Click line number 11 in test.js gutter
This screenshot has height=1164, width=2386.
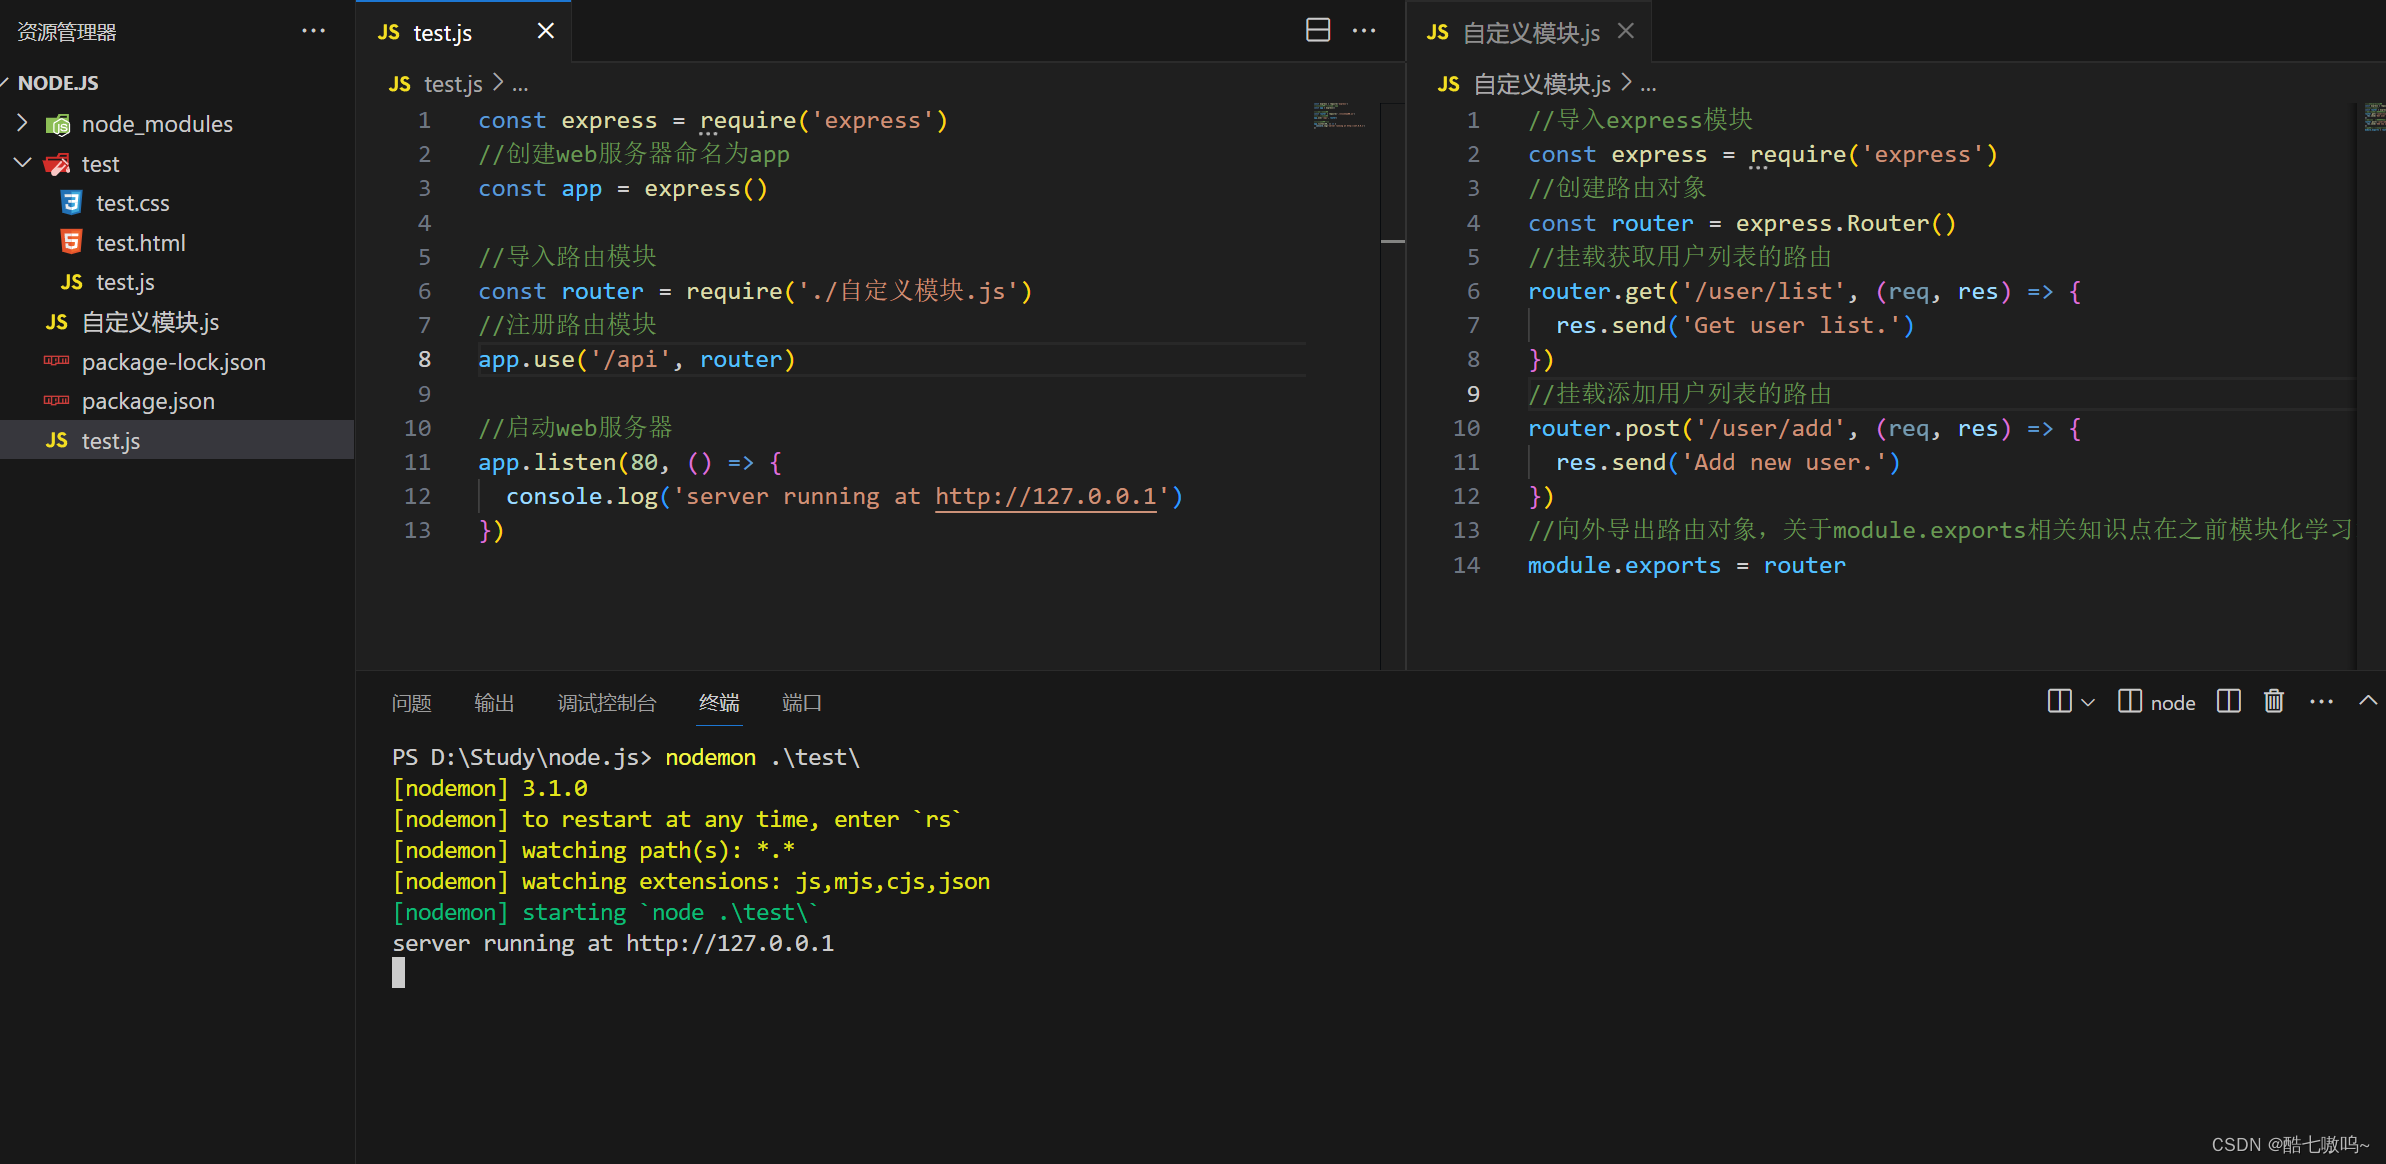click(x=417, y=462)
